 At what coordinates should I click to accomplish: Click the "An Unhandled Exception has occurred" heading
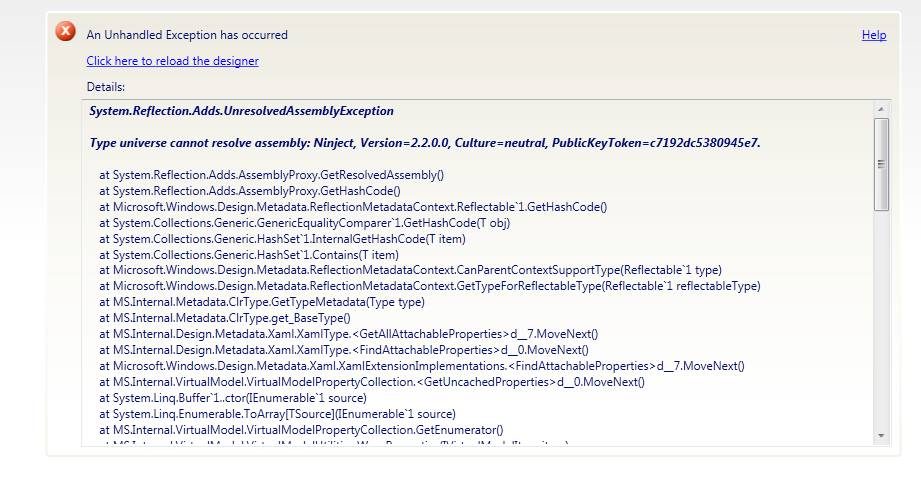[x=187, y=35]
